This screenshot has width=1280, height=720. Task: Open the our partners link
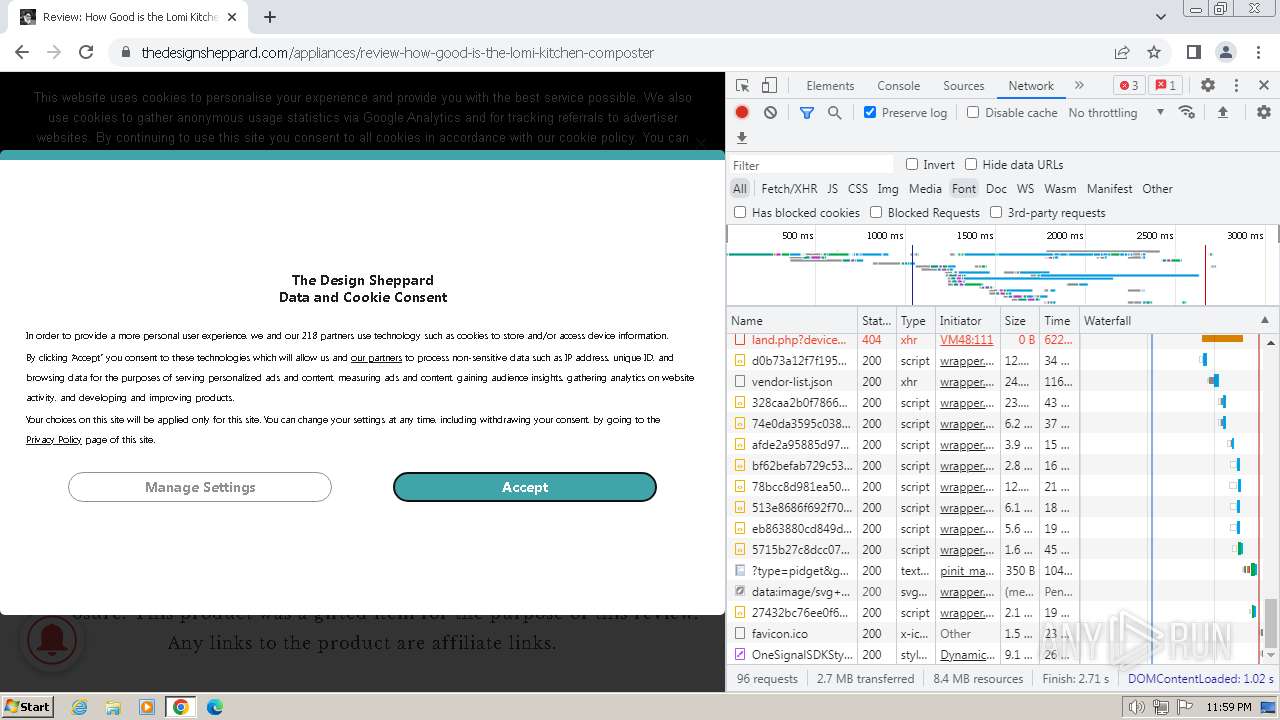[376, 357]
